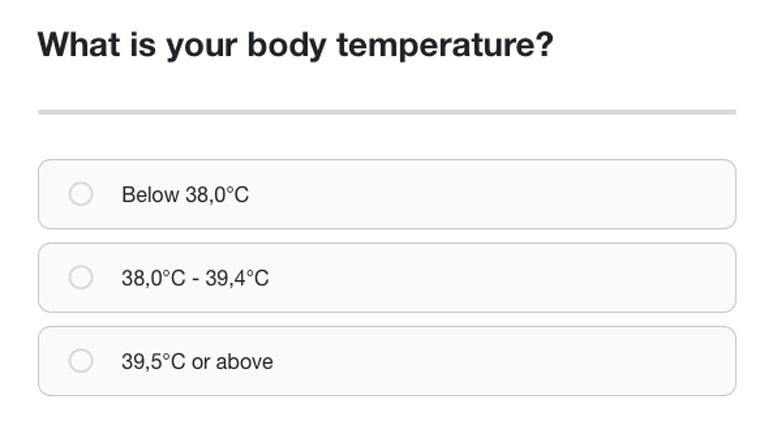
Task: Pick the moderate fever answer option
Action: tap(387, 277)
